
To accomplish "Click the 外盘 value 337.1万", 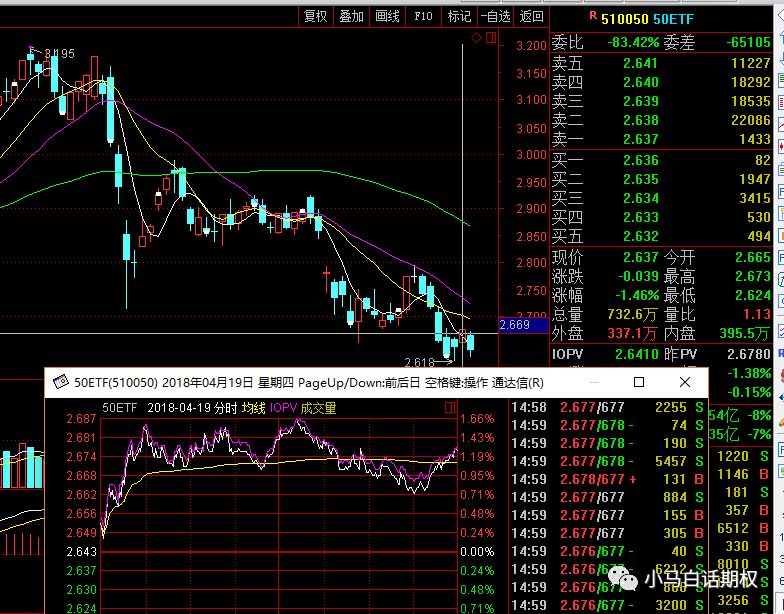I will coord(632,334).
